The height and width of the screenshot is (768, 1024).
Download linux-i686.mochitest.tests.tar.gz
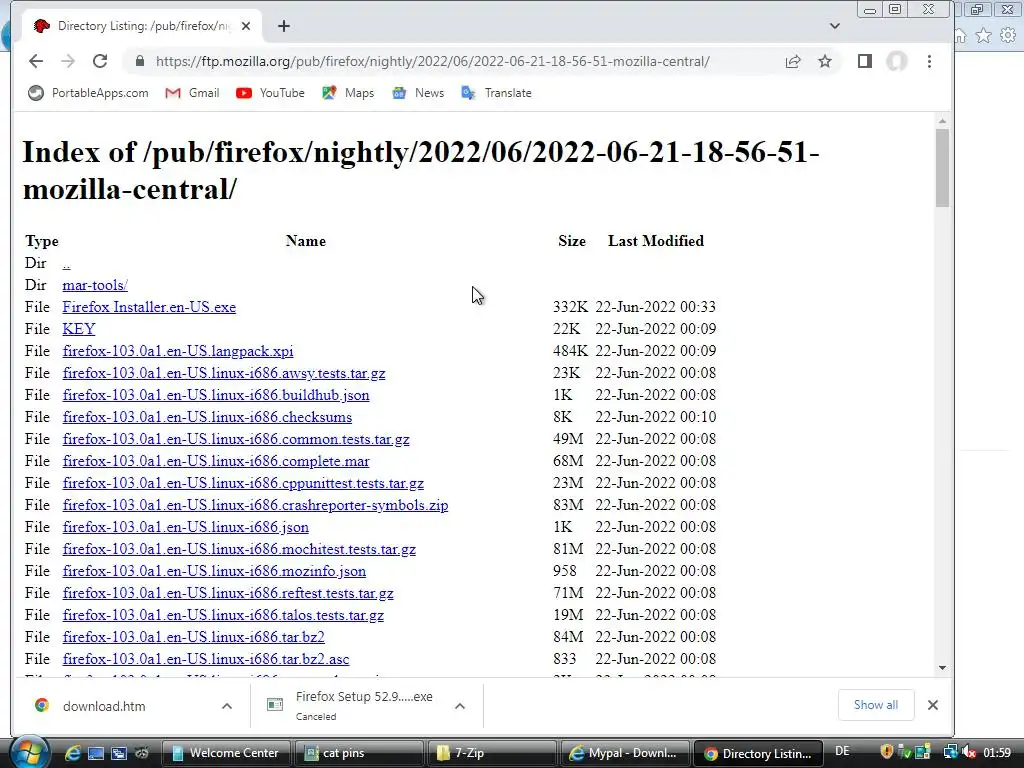tap(239, 549)
